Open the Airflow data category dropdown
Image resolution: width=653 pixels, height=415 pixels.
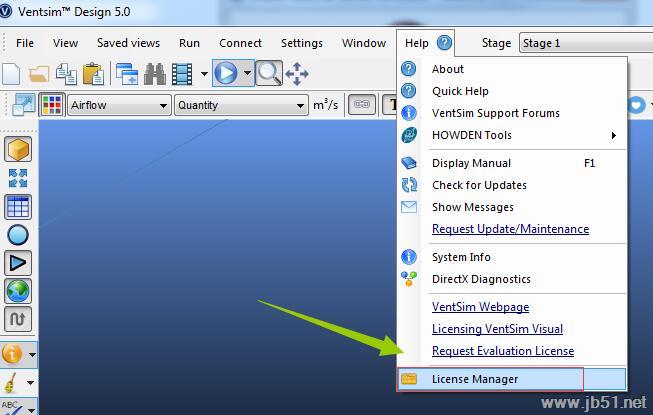tap(119, 105)
